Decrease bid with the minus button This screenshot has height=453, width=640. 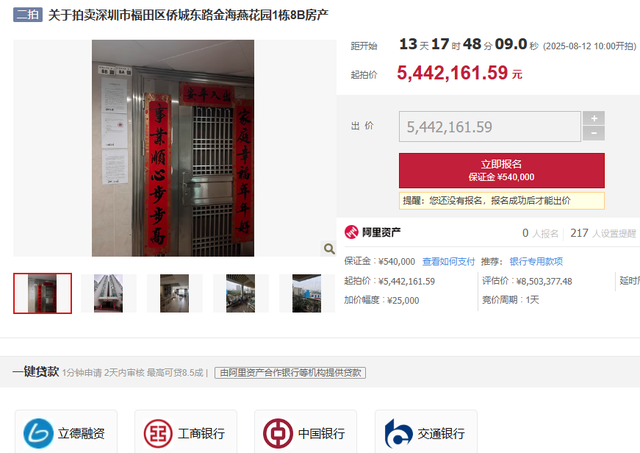click(594, 133)
